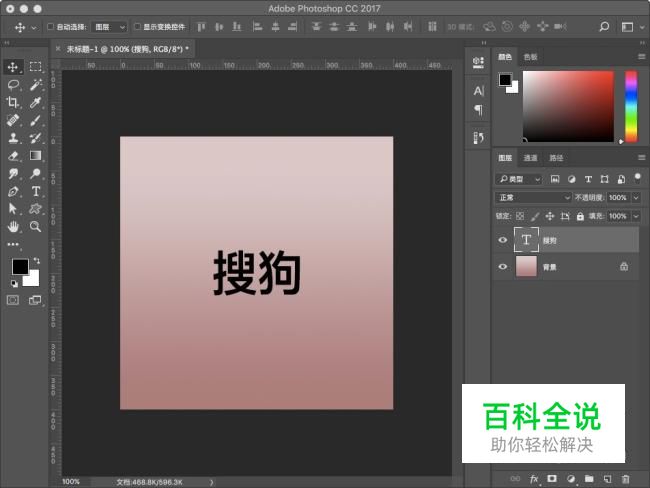This screenshot has width=650, height=488.
Task: Hide the 搜狗 text layer
Action: tap(503, 240)
